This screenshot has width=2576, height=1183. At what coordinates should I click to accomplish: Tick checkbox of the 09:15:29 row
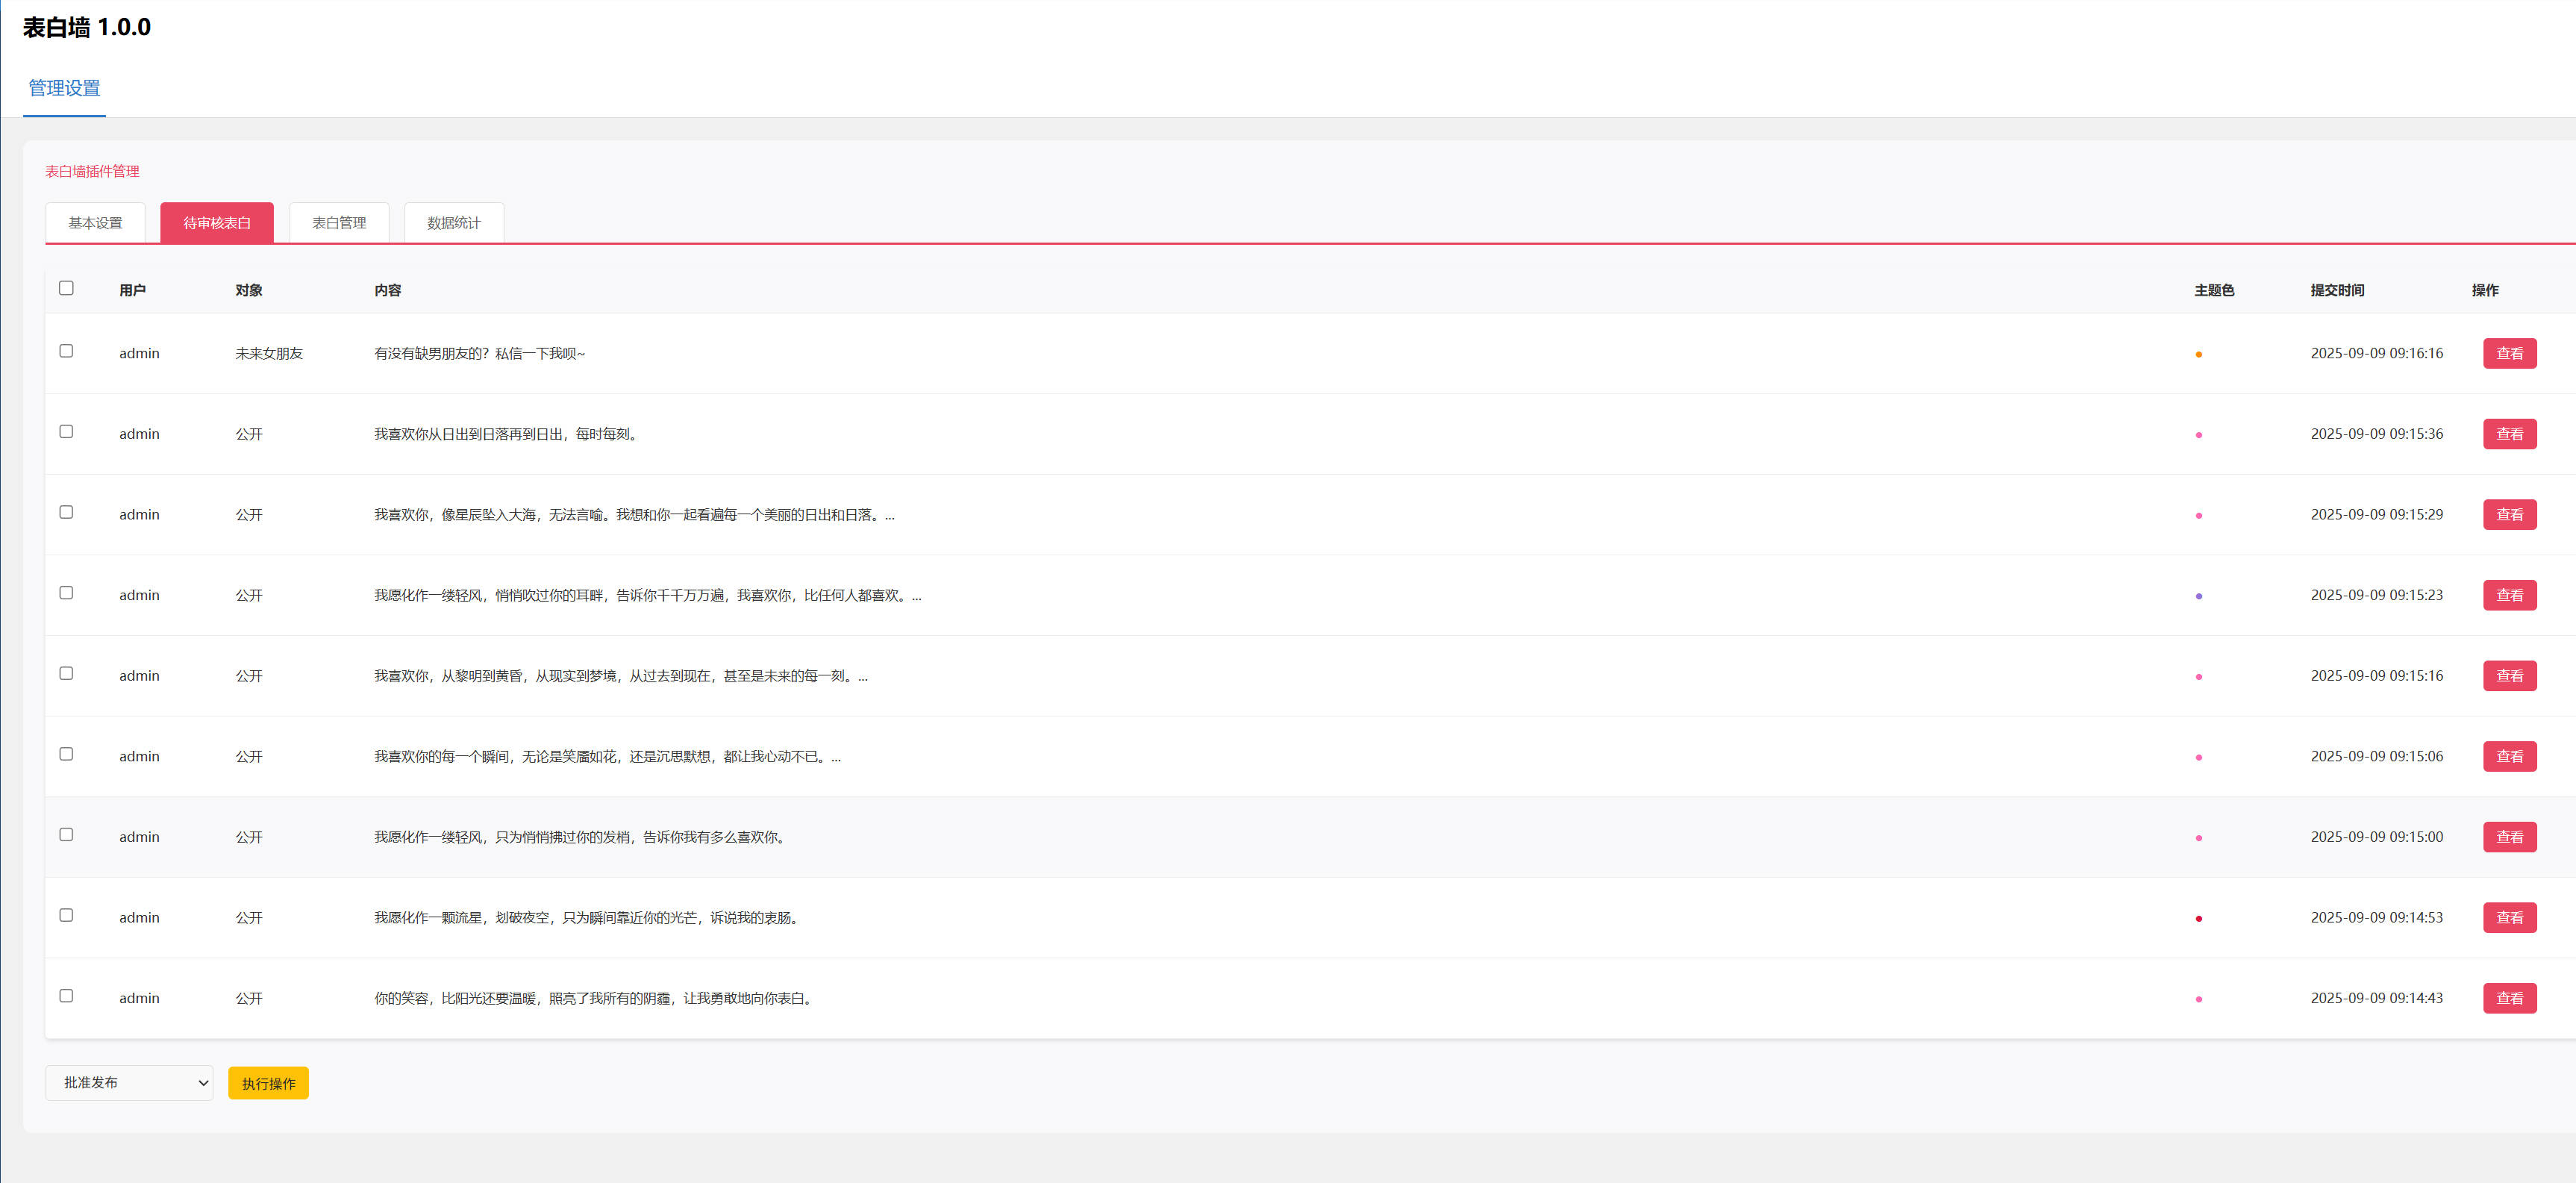click(66, 512)
